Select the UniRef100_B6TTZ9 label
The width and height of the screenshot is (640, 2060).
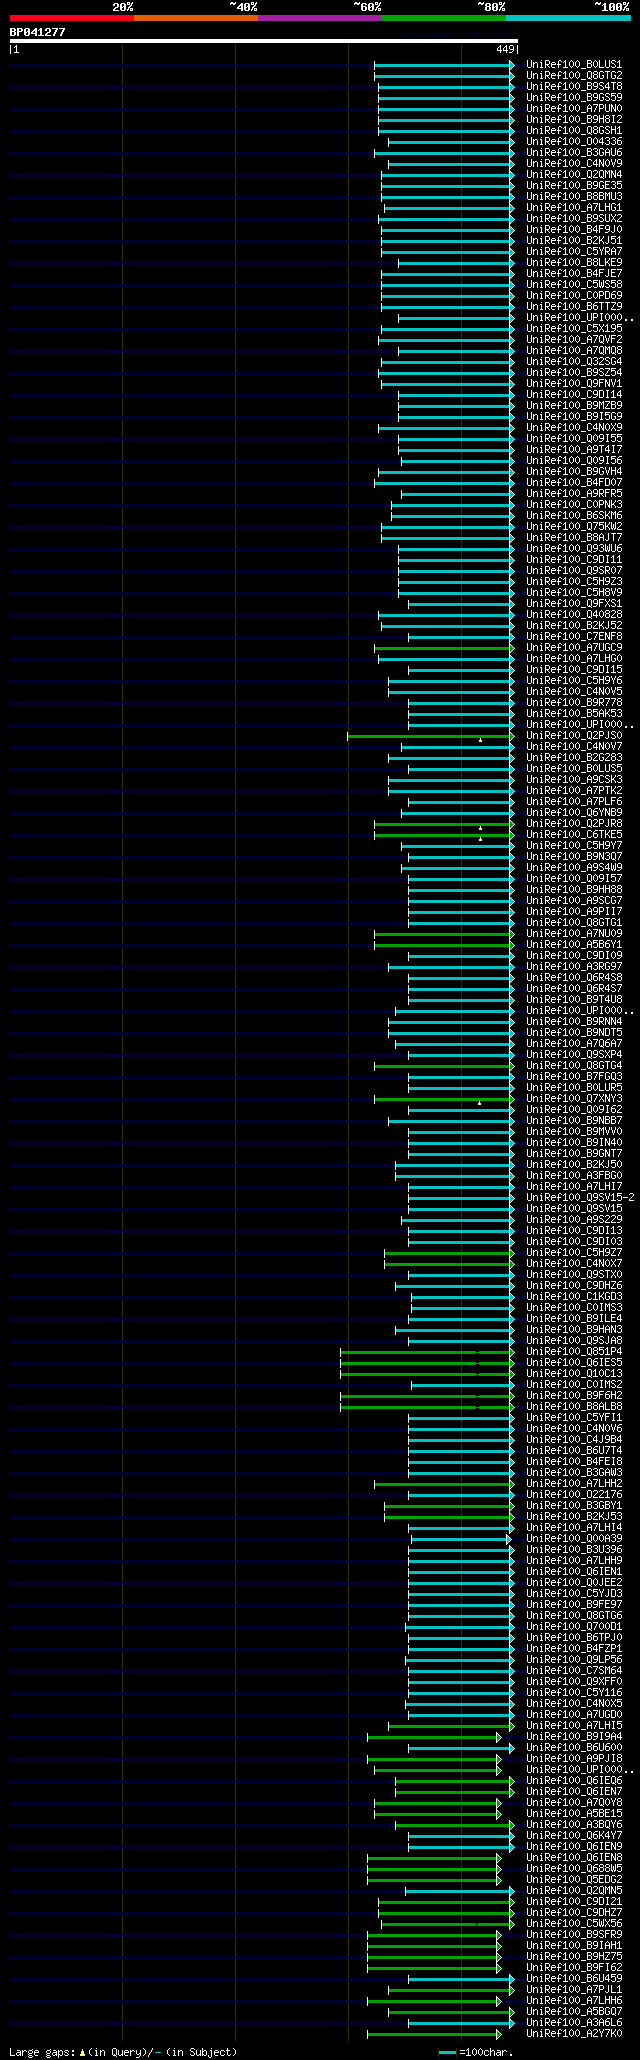point(574,306)
